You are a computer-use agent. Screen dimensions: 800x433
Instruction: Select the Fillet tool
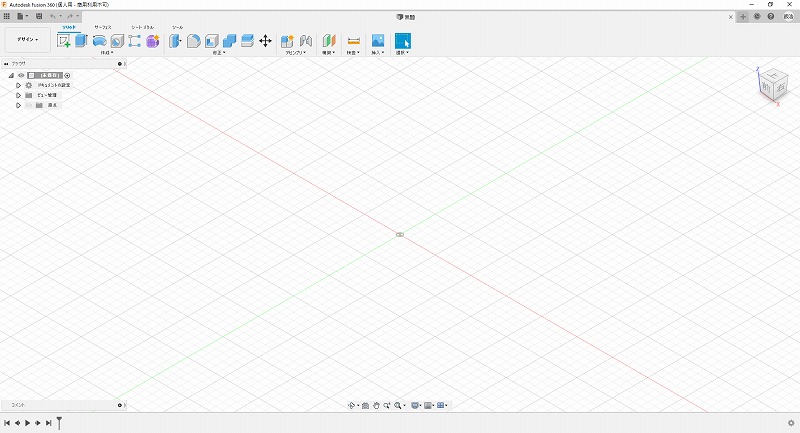[193, 41]
